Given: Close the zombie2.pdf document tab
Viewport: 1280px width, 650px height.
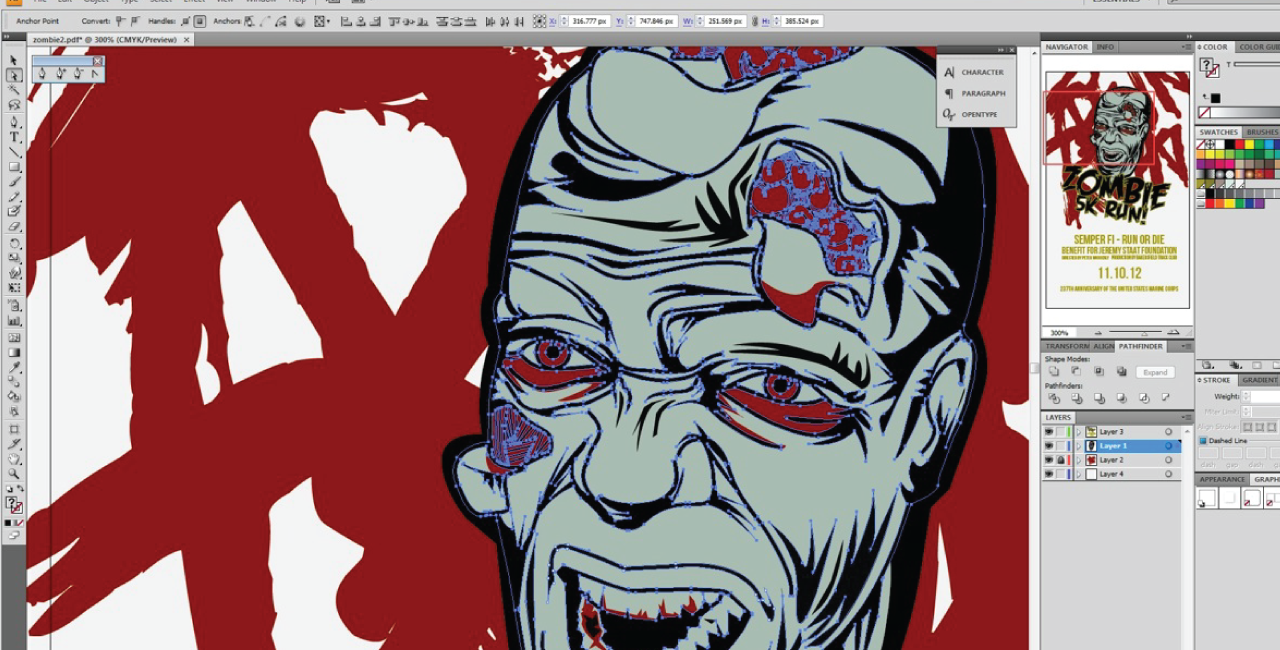Looking at the screenshot, I should click(187, 40).
